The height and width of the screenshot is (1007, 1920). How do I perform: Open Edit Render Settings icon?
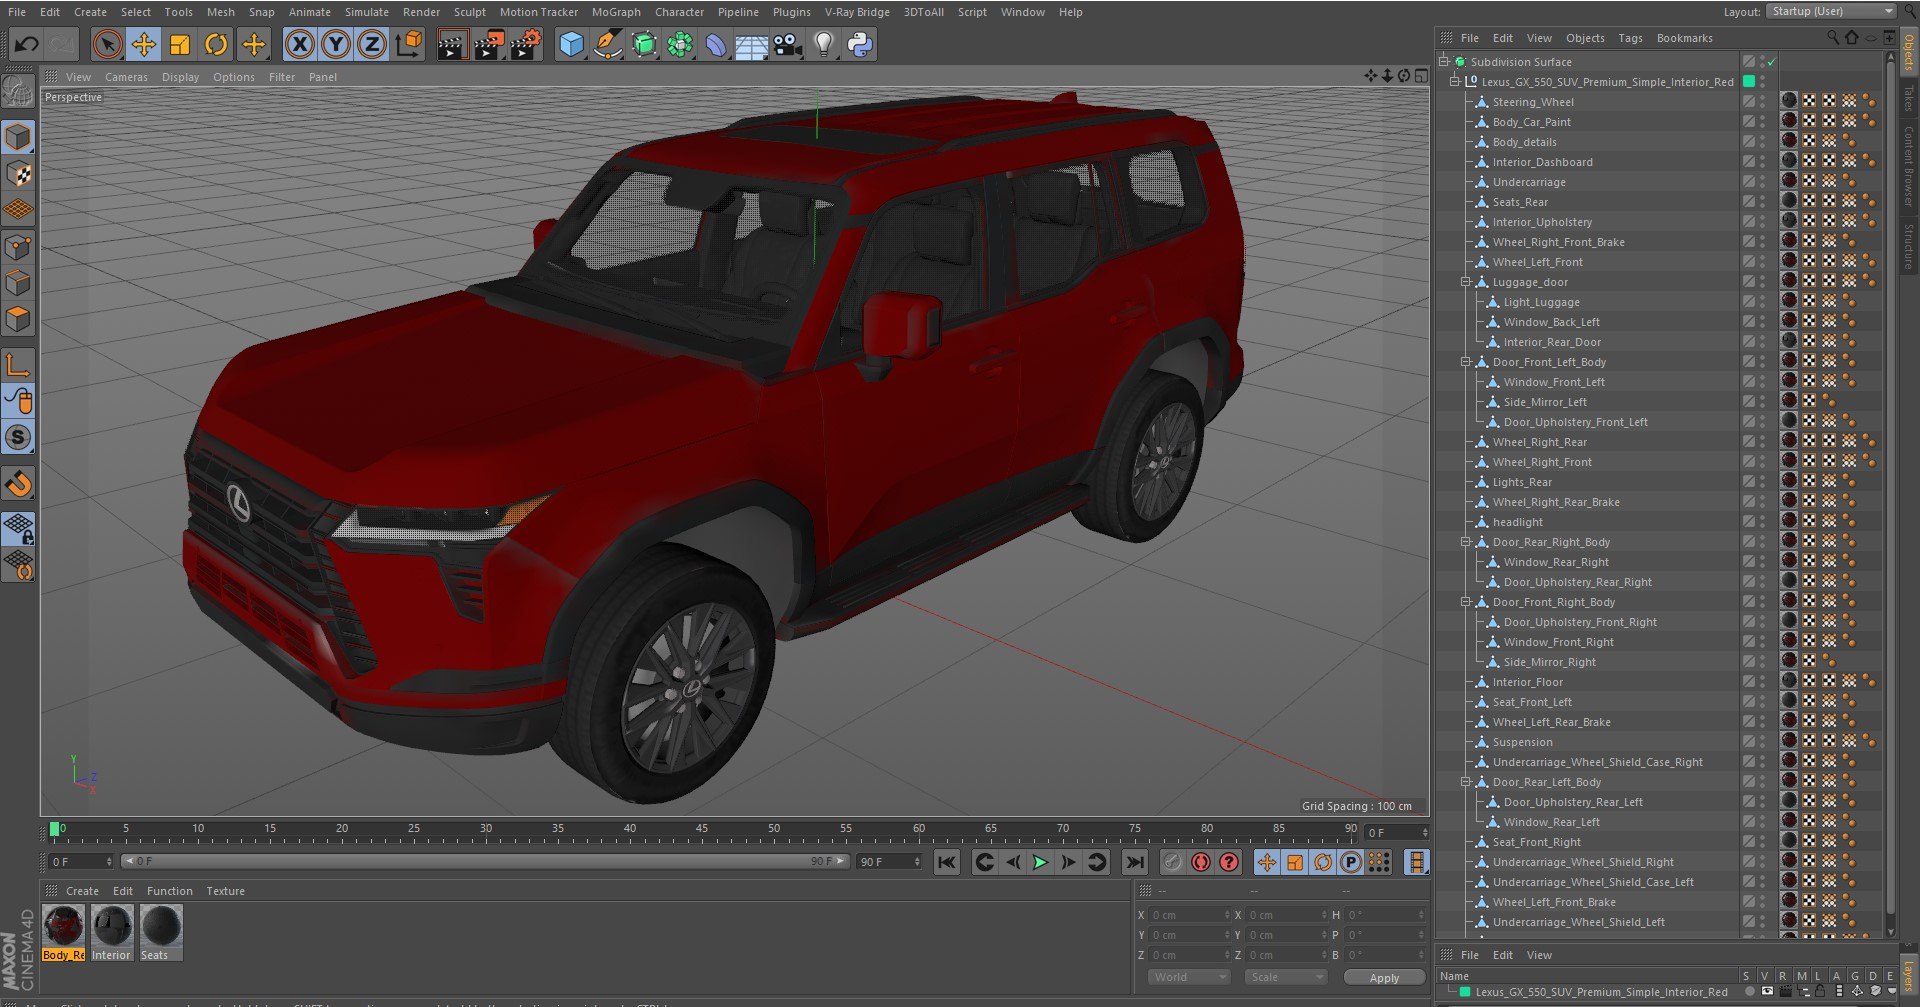pos(526,44)
